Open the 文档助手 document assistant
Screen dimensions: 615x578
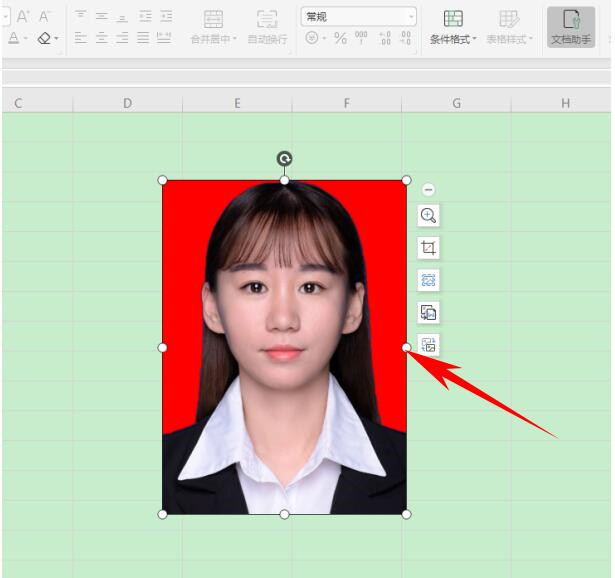571,27
